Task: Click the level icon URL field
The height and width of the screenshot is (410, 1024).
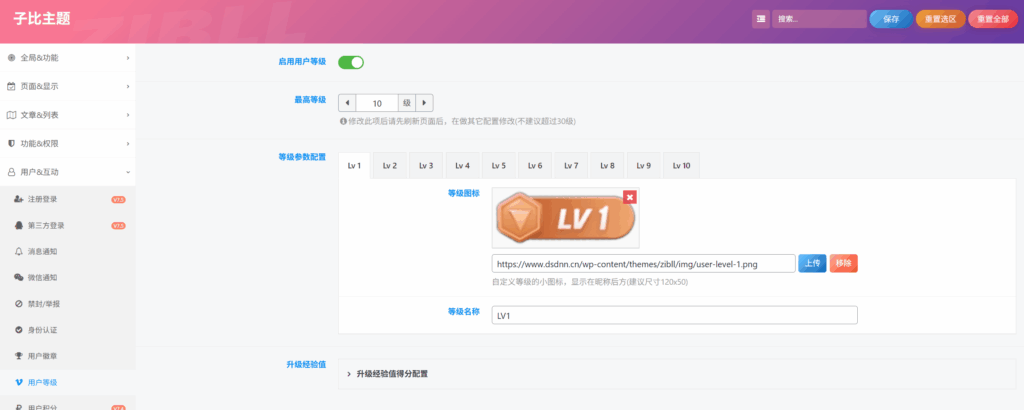Action: pyautogui.click(x=643, y=263)
